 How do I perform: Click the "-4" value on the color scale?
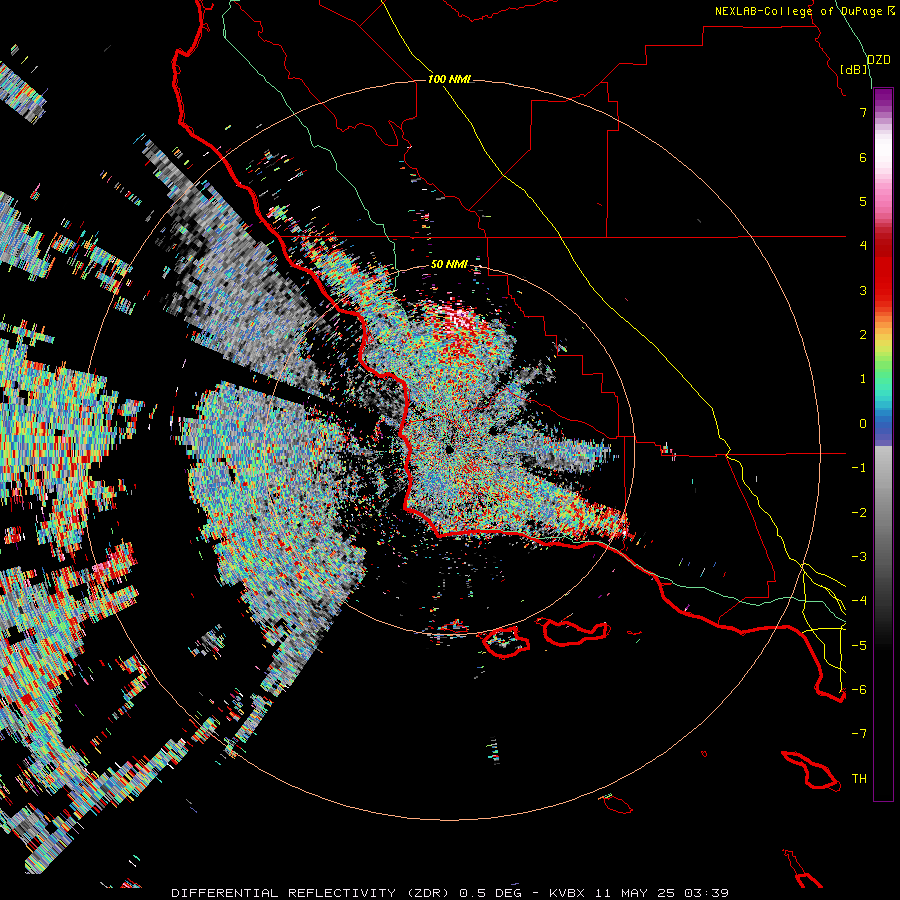[859, 601]
